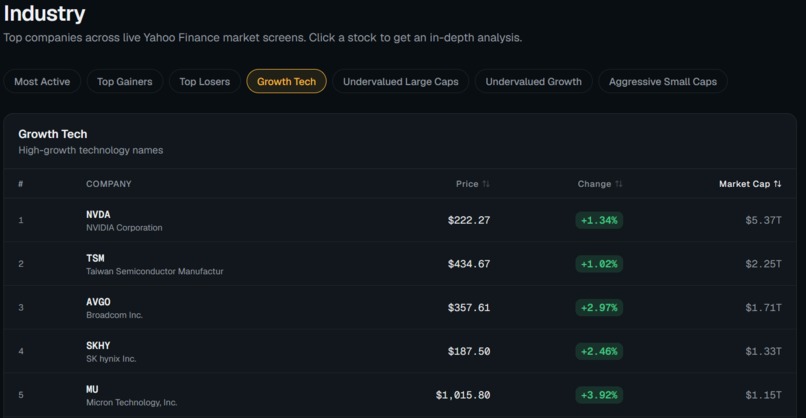
Task: Open the MU stock ticker
Action: click(92, 389)
